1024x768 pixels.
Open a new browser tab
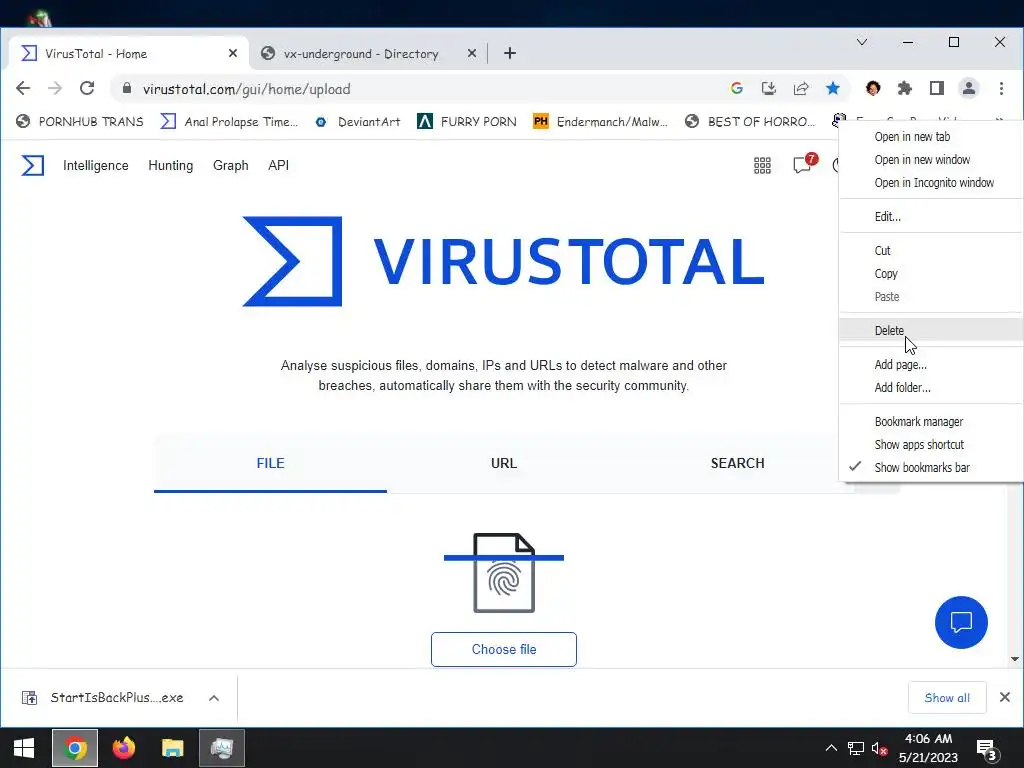510,54
